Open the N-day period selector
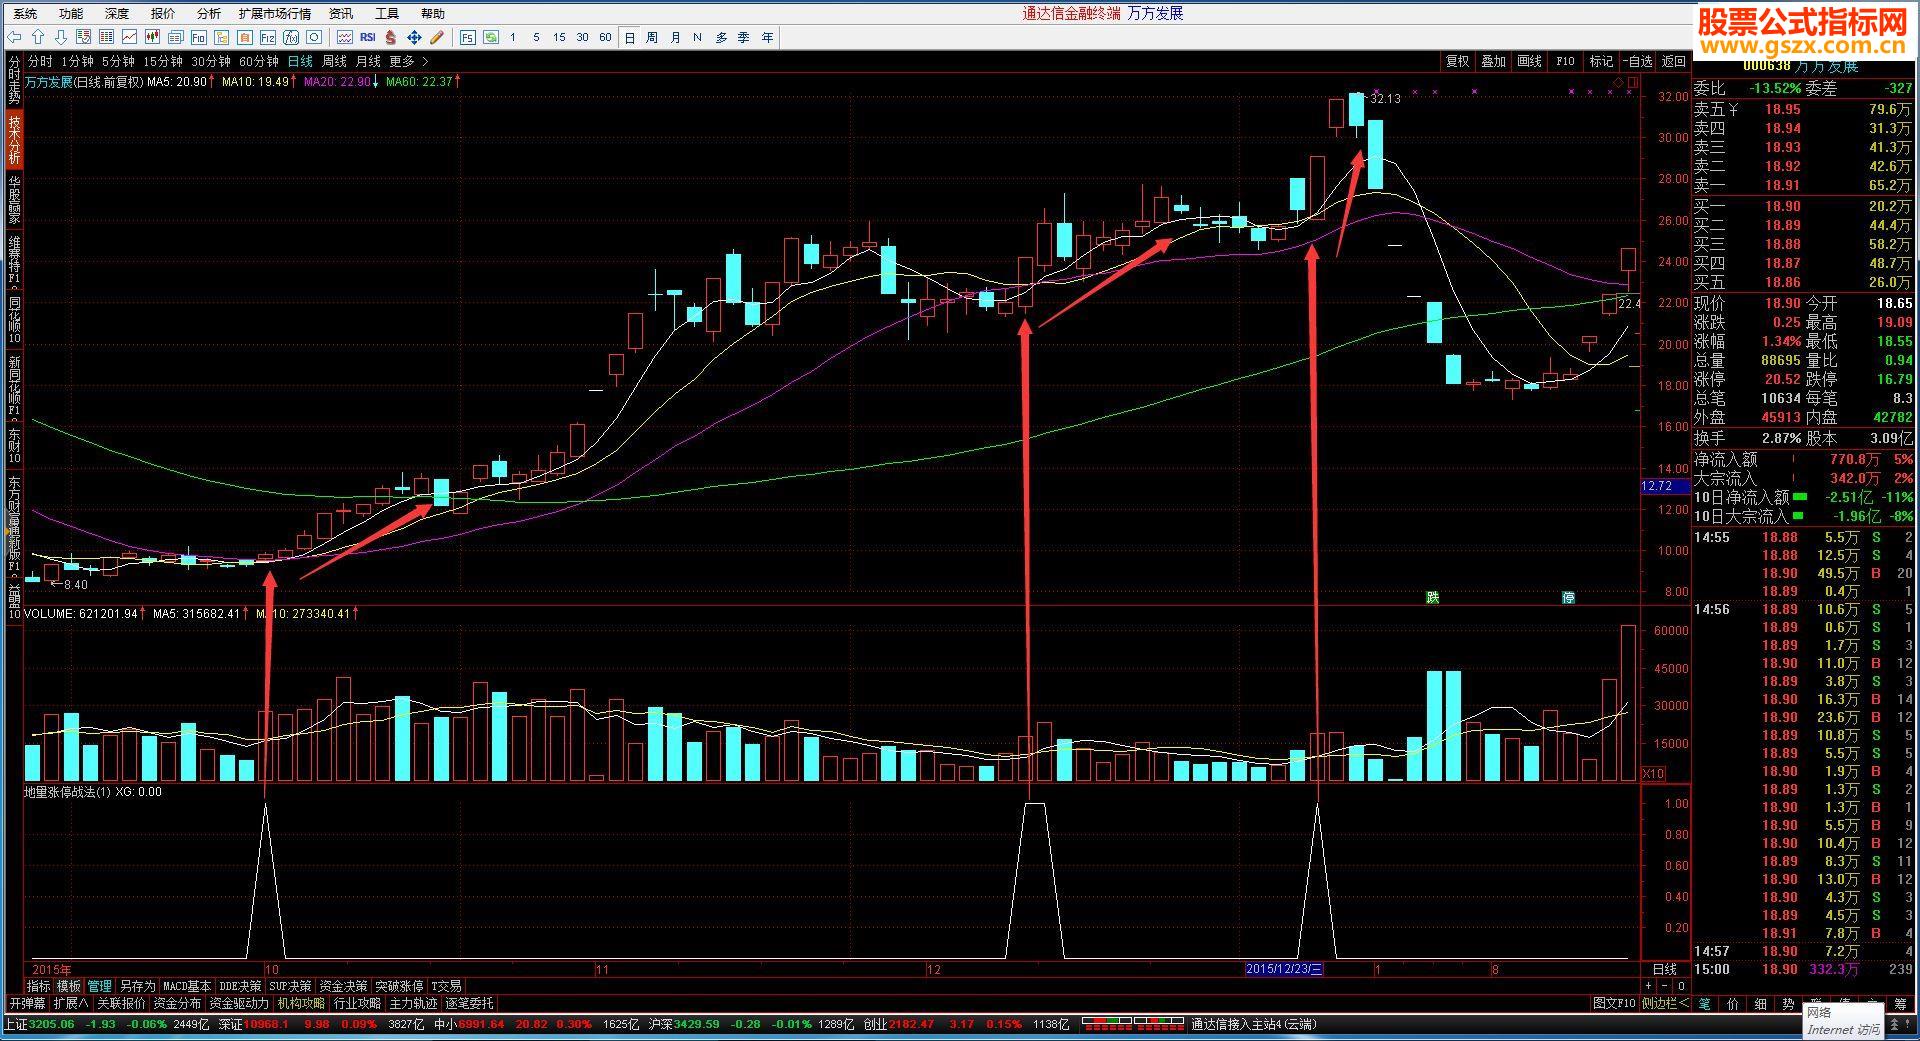 tap(698, 37)
